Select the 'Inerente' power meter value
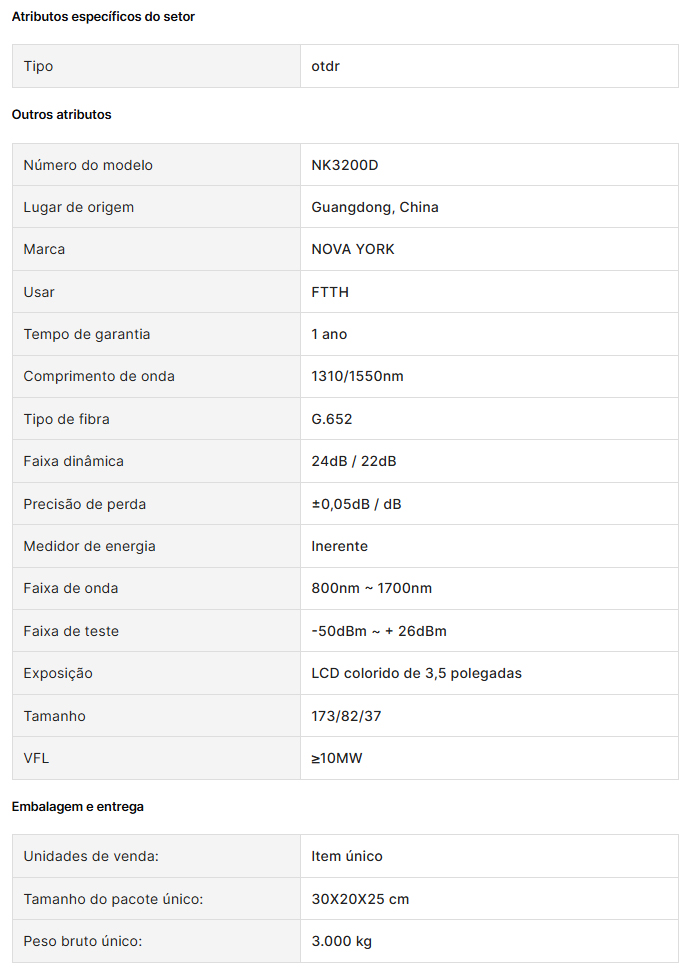Screen dimensions: 686x972 click(340, 546)
